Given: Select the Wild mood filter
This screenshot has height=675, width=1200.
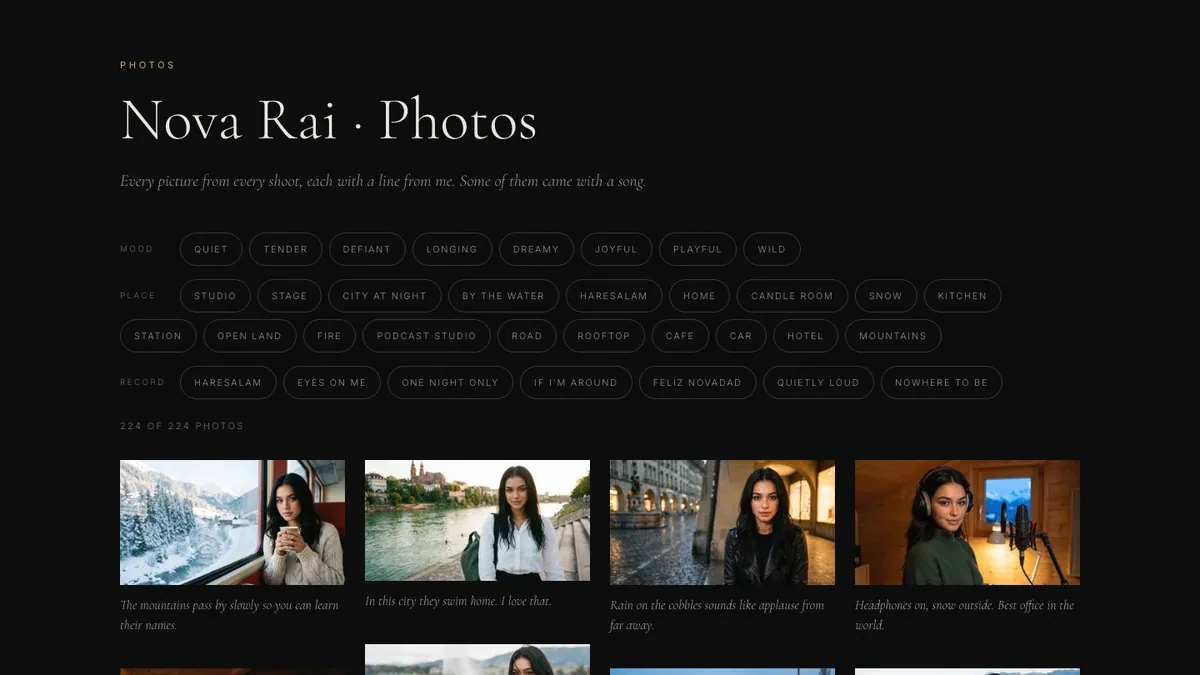Looking at the screenshot, I should [x=772, y=249].
